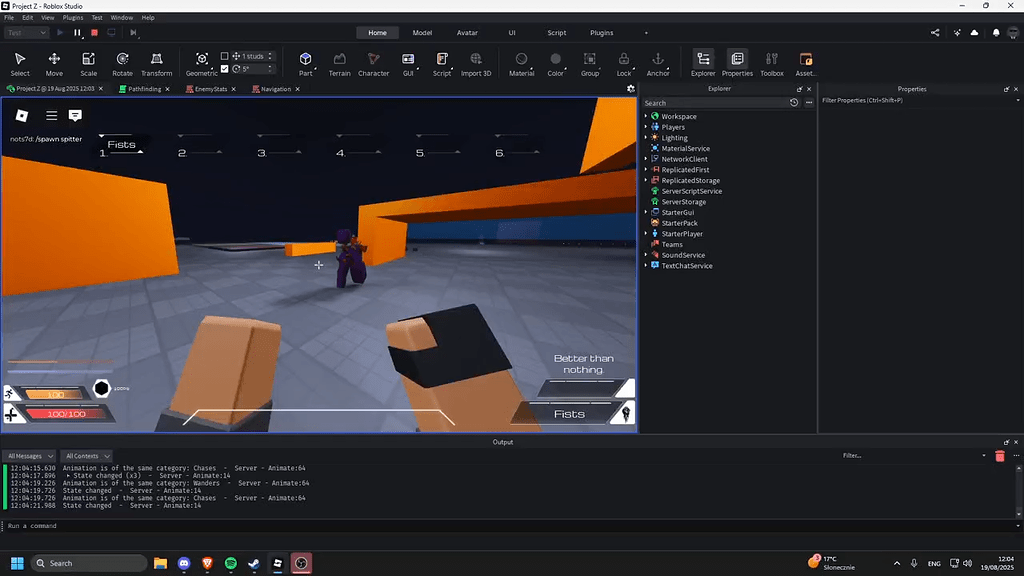Expand the Players tree node
The width and height of the screenshot is (1024, 576).
click(646, 127)
